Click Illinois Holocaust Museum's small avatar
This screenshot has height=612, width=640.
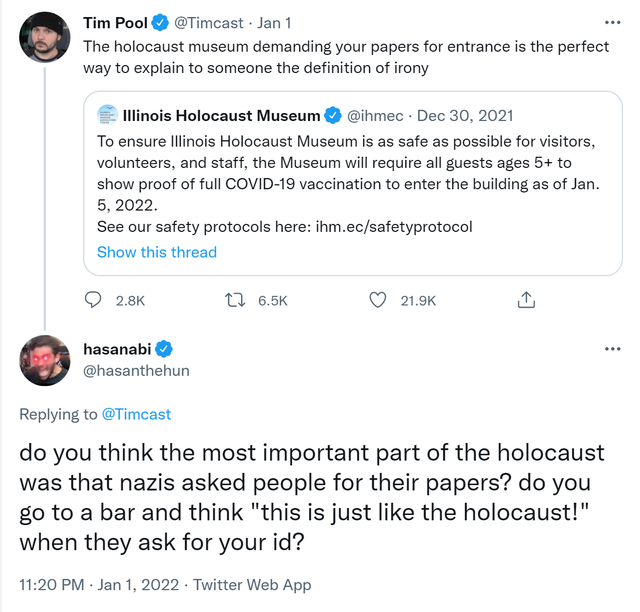[107, 115]
